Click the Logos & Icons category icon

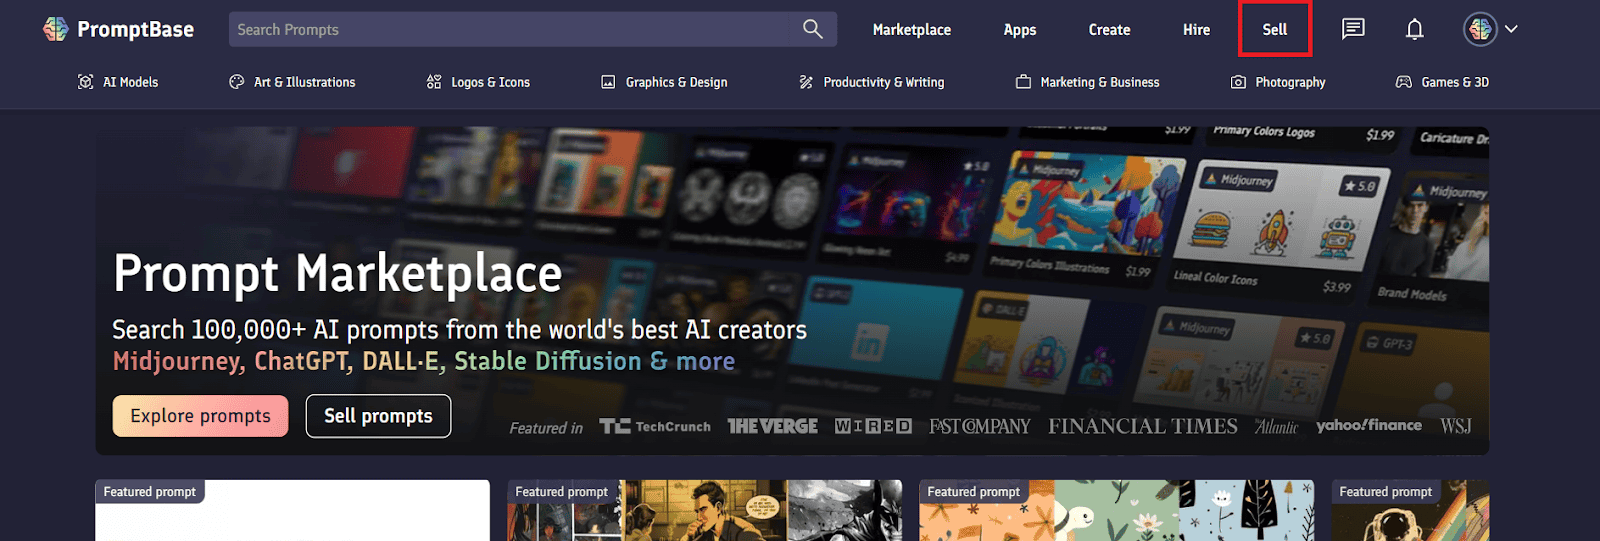tap(434, 82)
